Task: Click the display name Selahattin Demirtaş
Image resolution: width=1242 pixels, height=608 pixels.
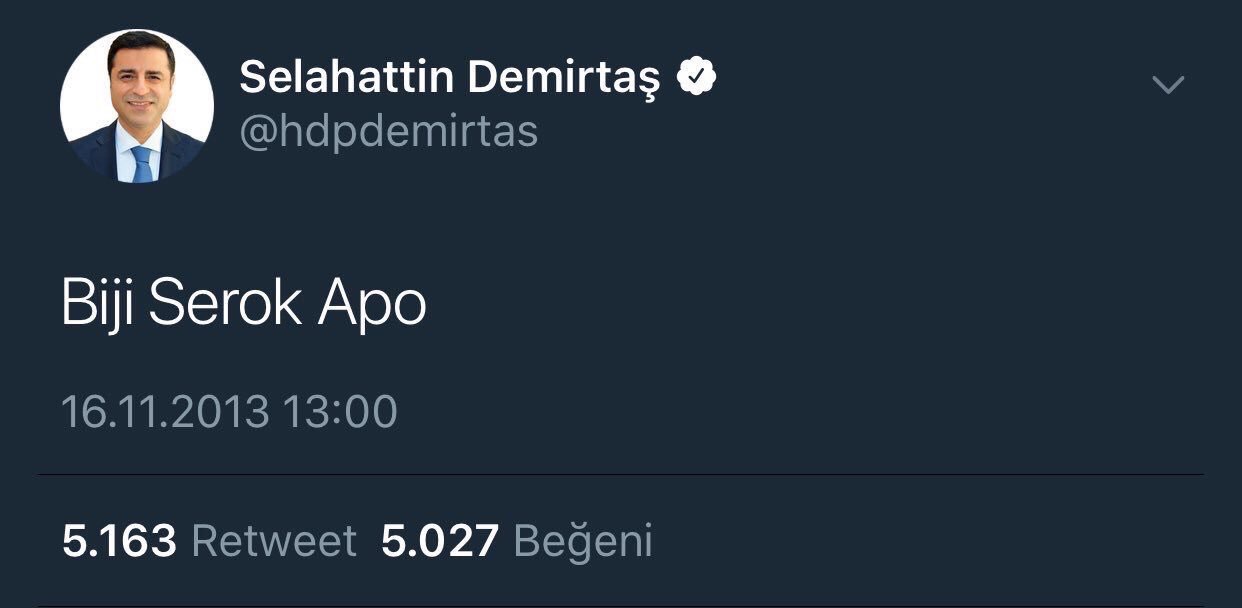Action: point(450,78)
